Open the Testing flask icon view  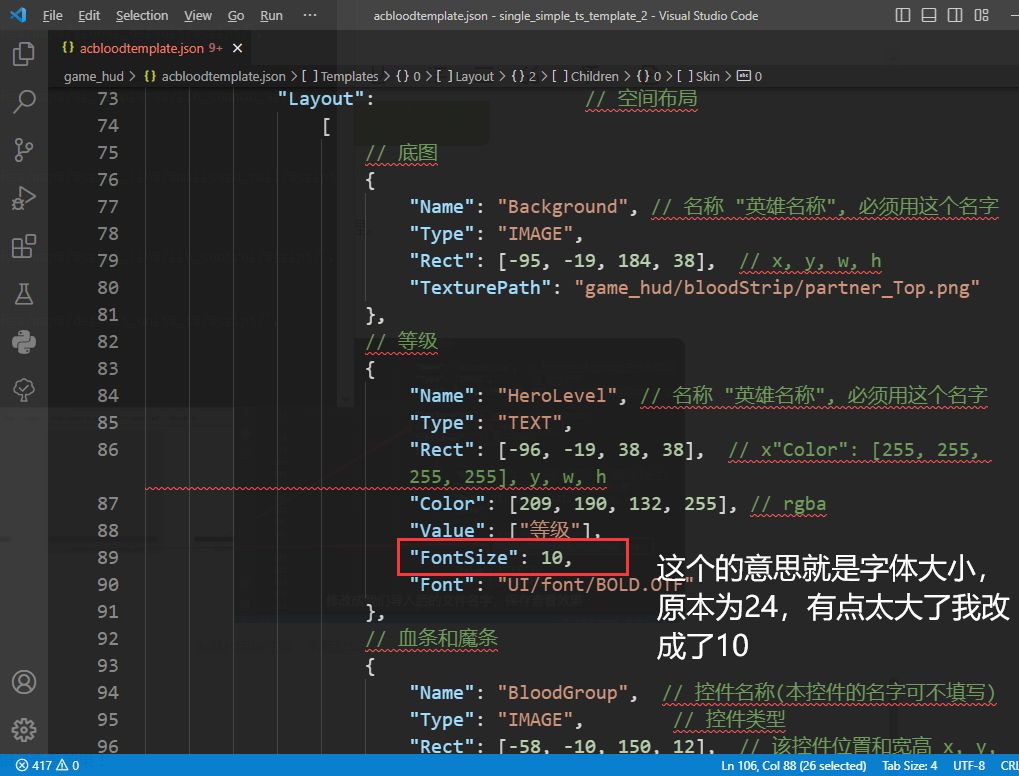tap(23, 294)
